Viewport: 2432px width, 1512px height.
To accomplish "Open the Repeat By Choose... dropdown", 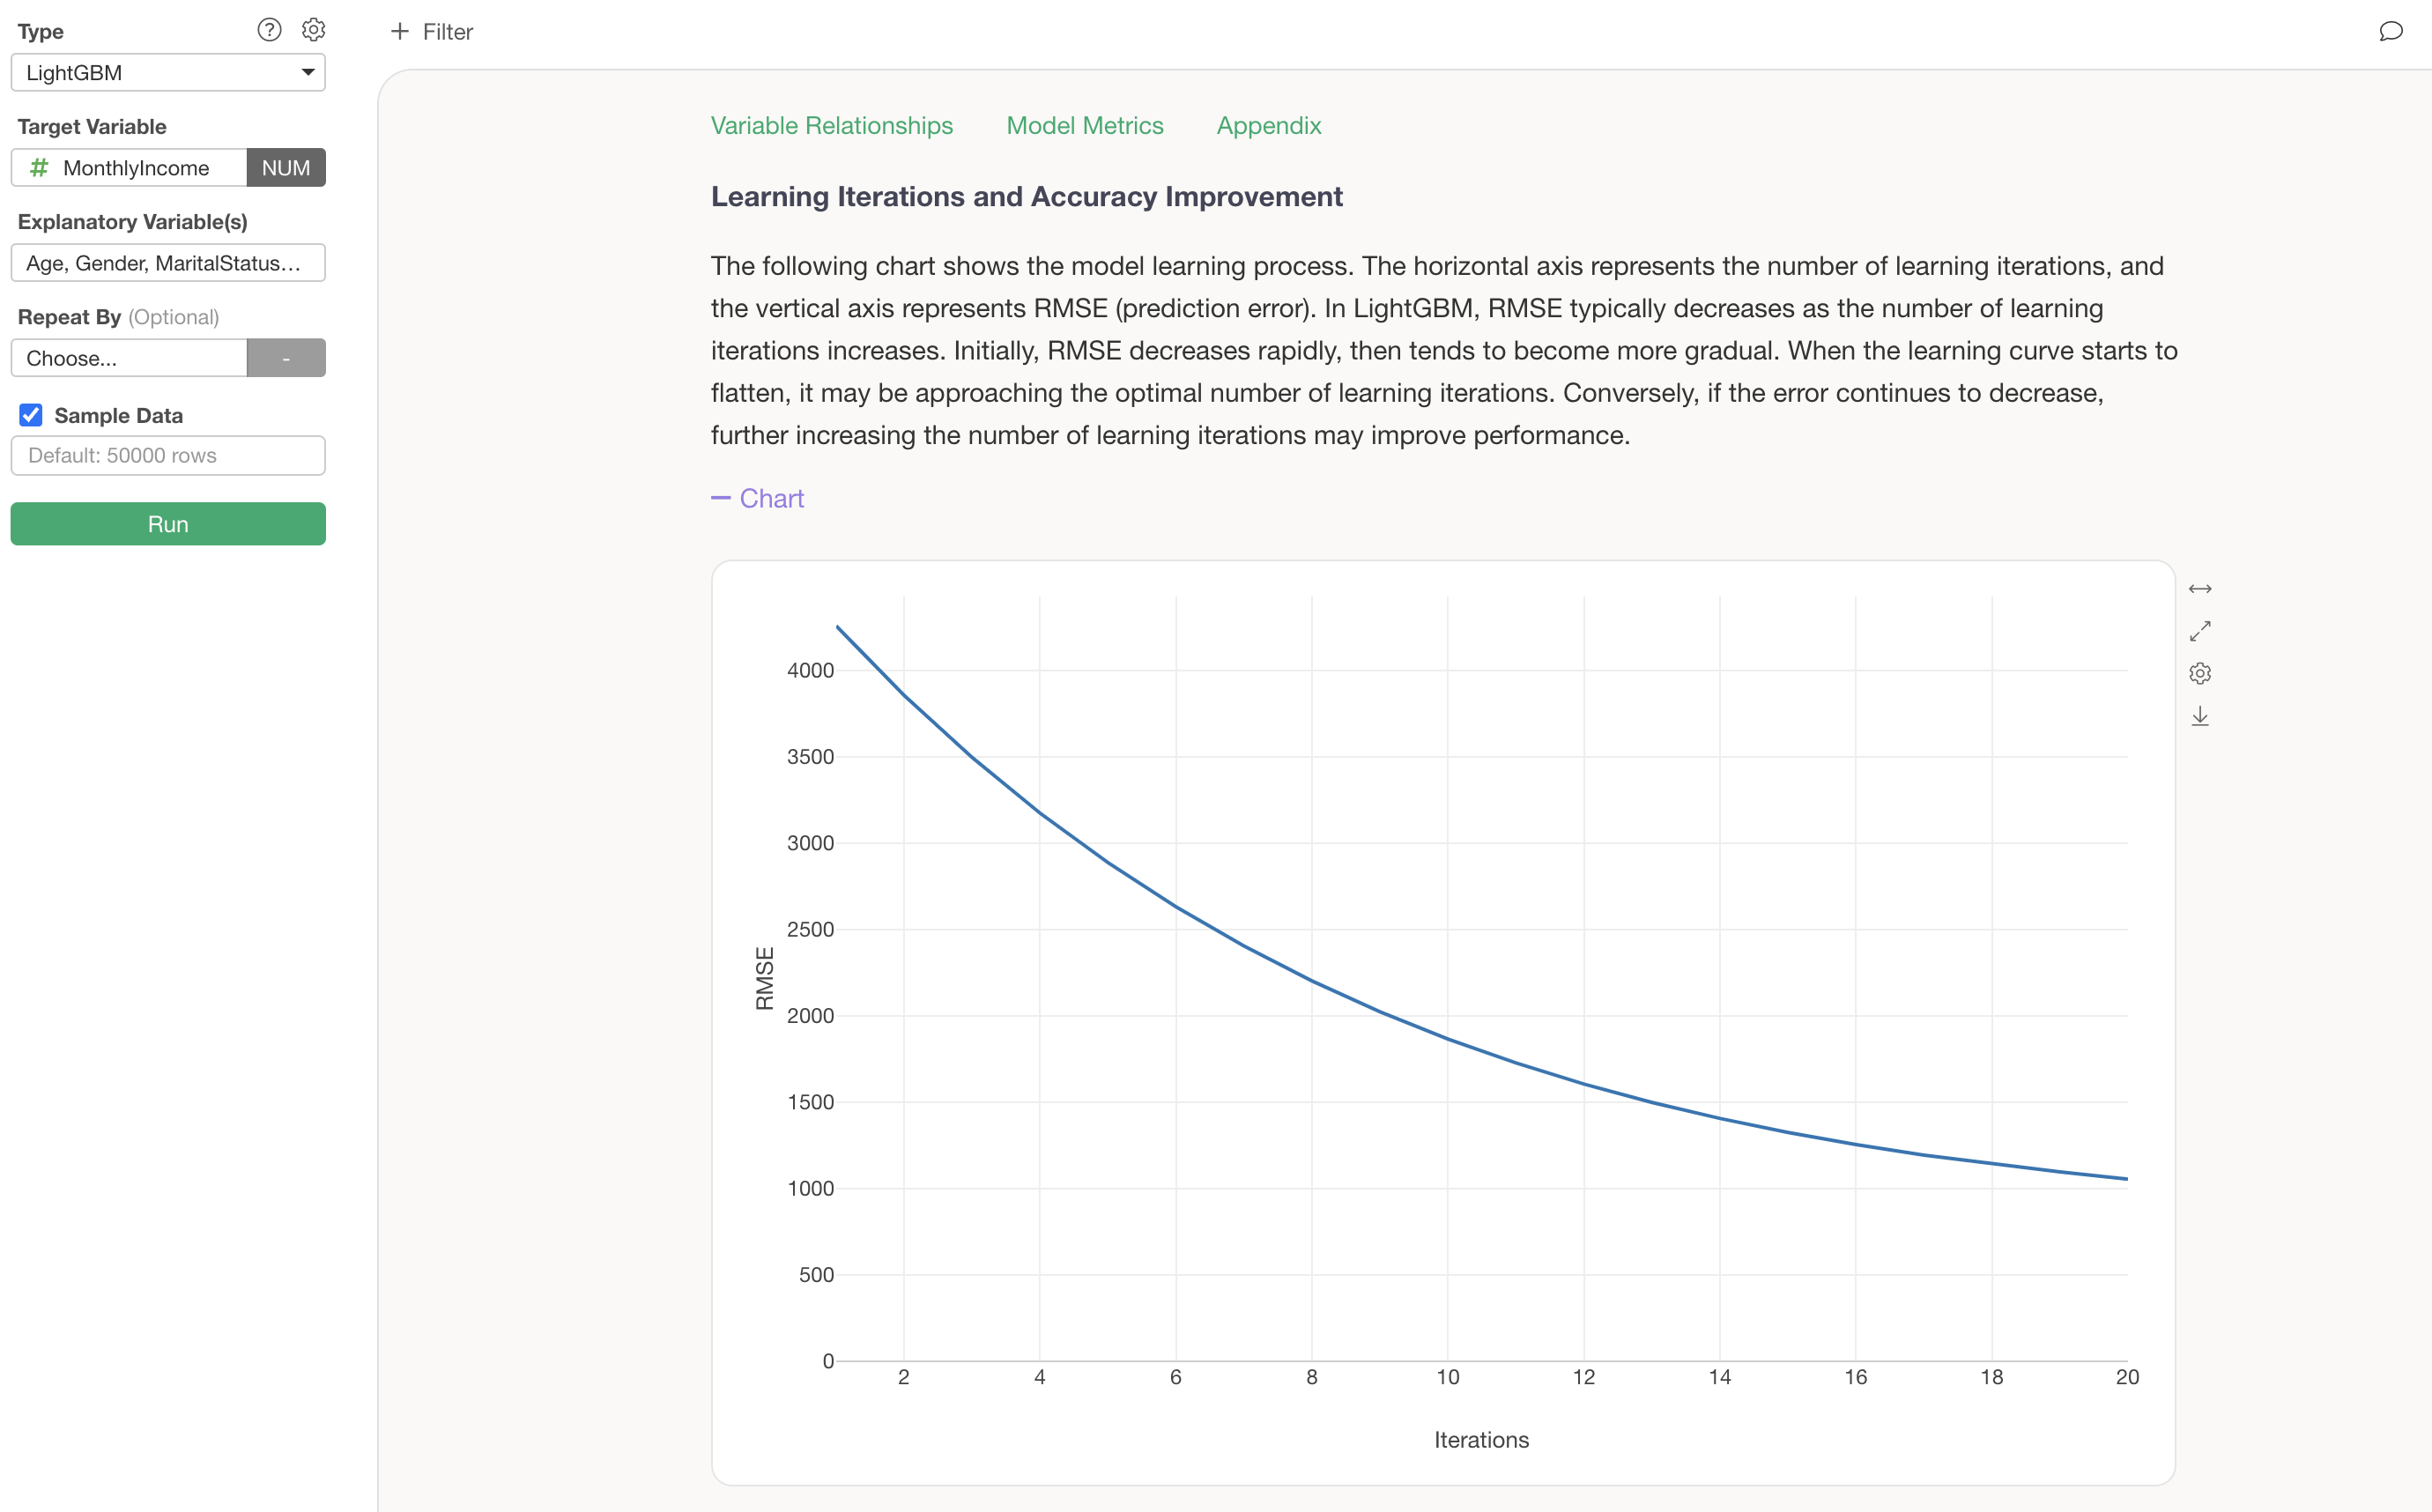I will (130, 358).
